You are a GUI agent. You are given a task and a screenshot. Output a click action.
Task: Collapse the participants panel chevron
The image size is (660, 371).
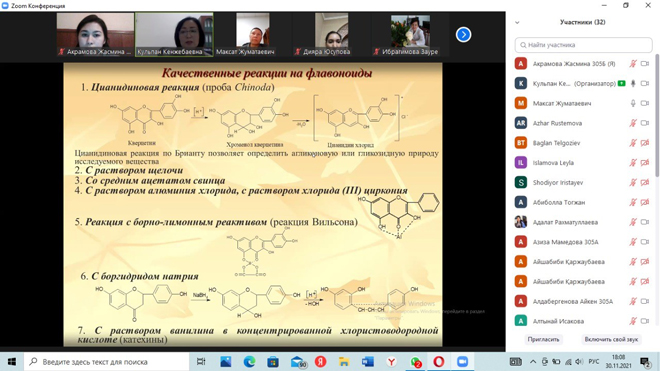[517, 22]
